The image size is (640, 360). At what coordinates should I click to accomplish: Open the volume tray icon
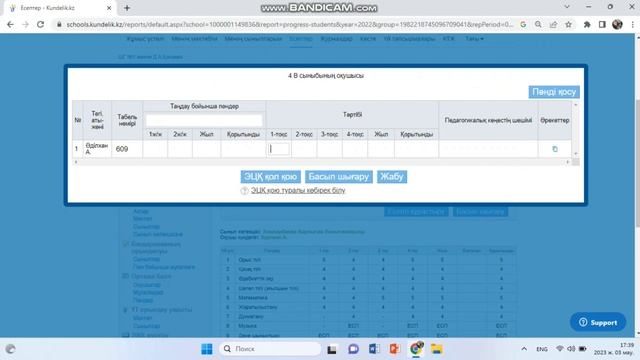(x=571, y=349)
